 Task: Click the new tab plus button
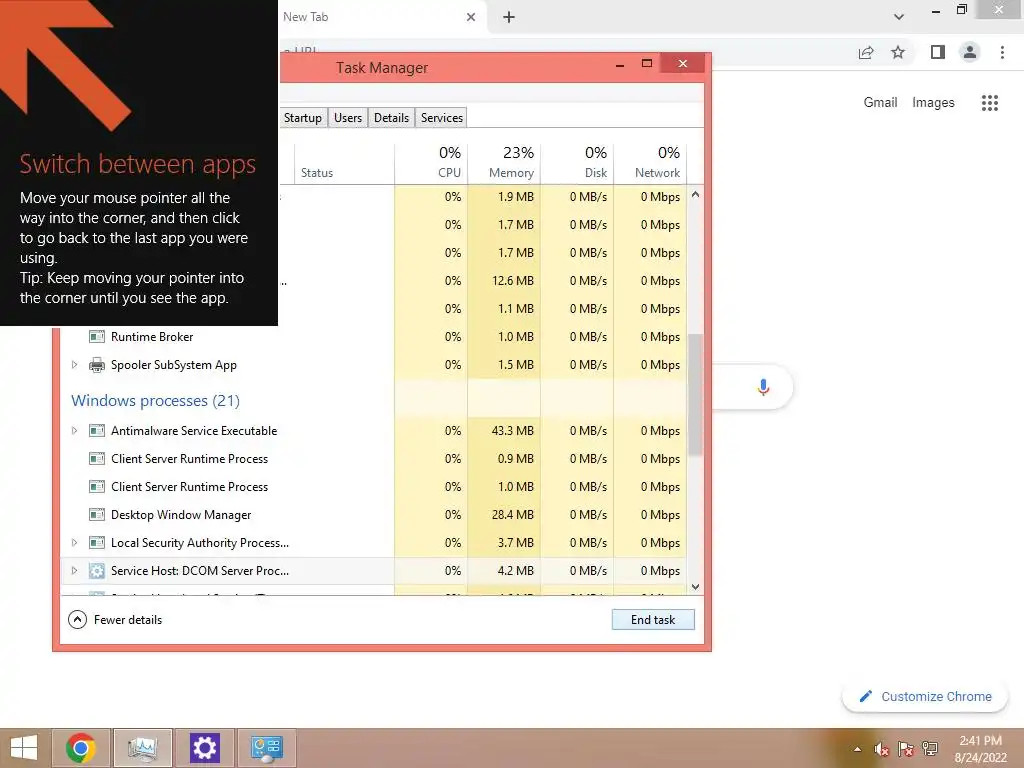509,17
